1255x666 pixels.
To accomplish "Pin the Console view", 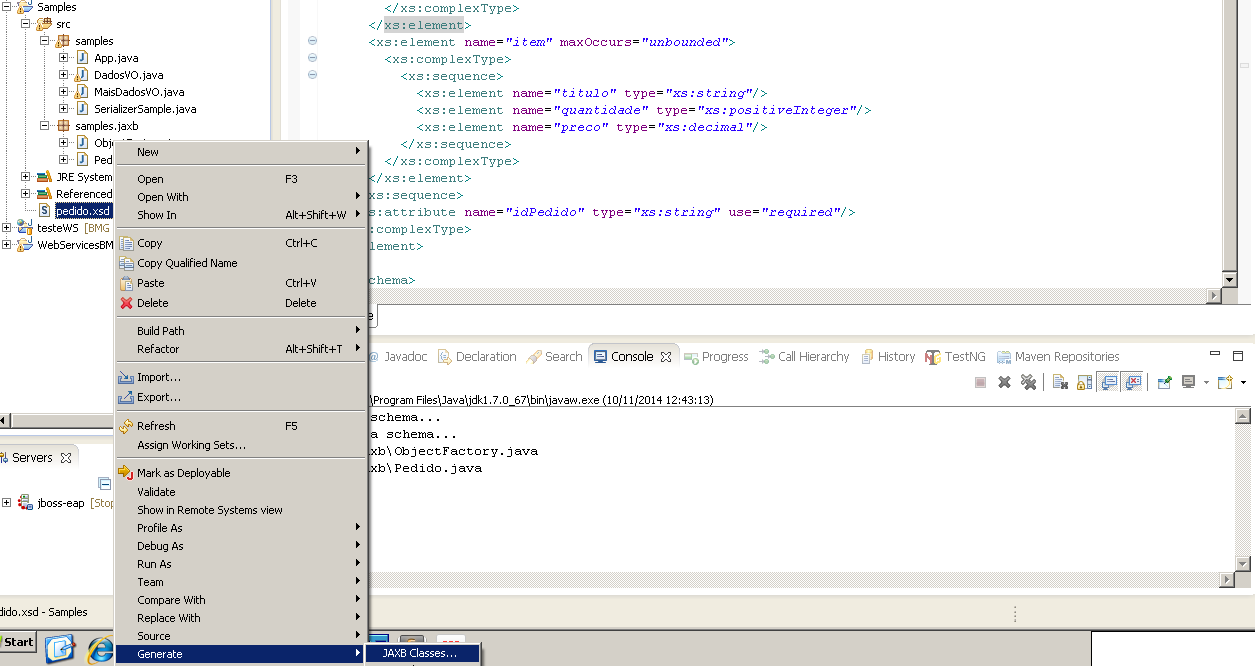I will (1163, 381).
